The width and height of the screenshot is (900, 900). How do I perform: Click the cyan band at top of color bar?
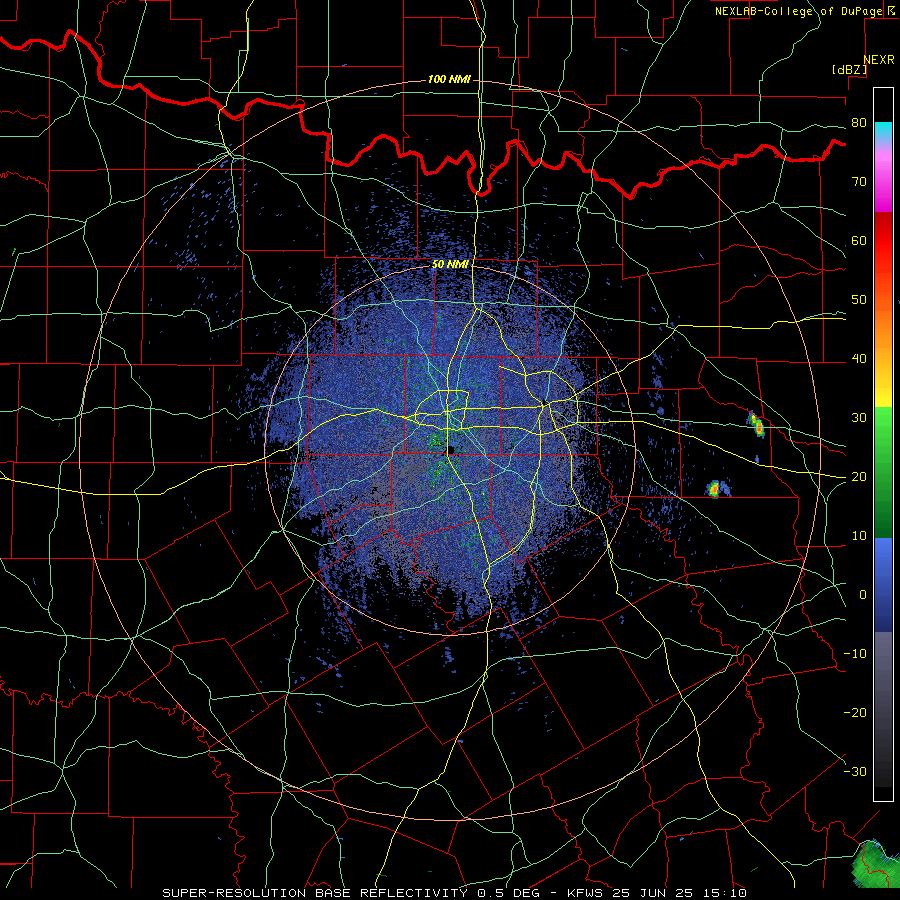[883, 131]
